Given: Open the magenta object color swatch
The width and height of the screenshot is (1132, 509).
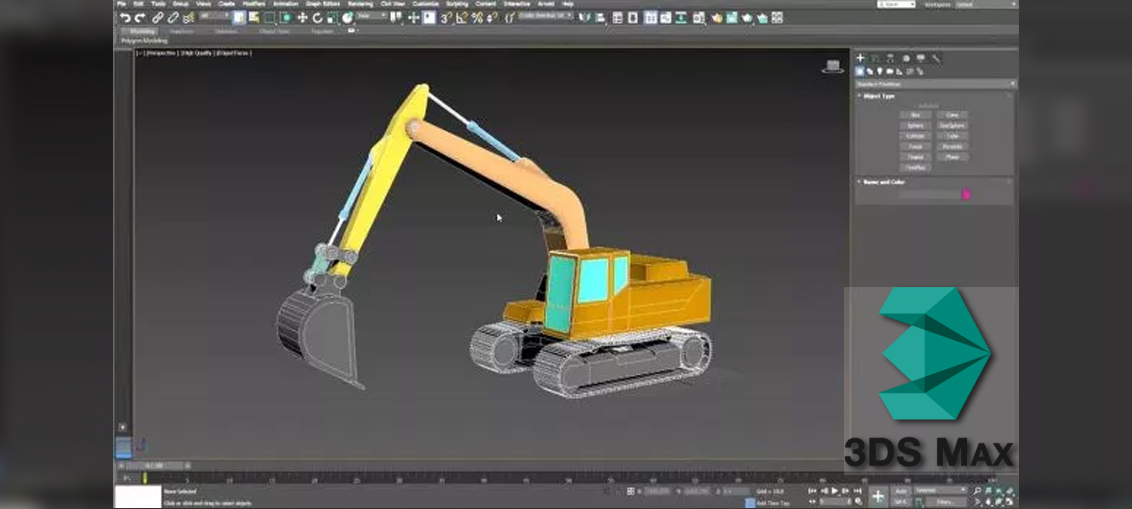Looking at the screenshot, I should click(967, 194).
